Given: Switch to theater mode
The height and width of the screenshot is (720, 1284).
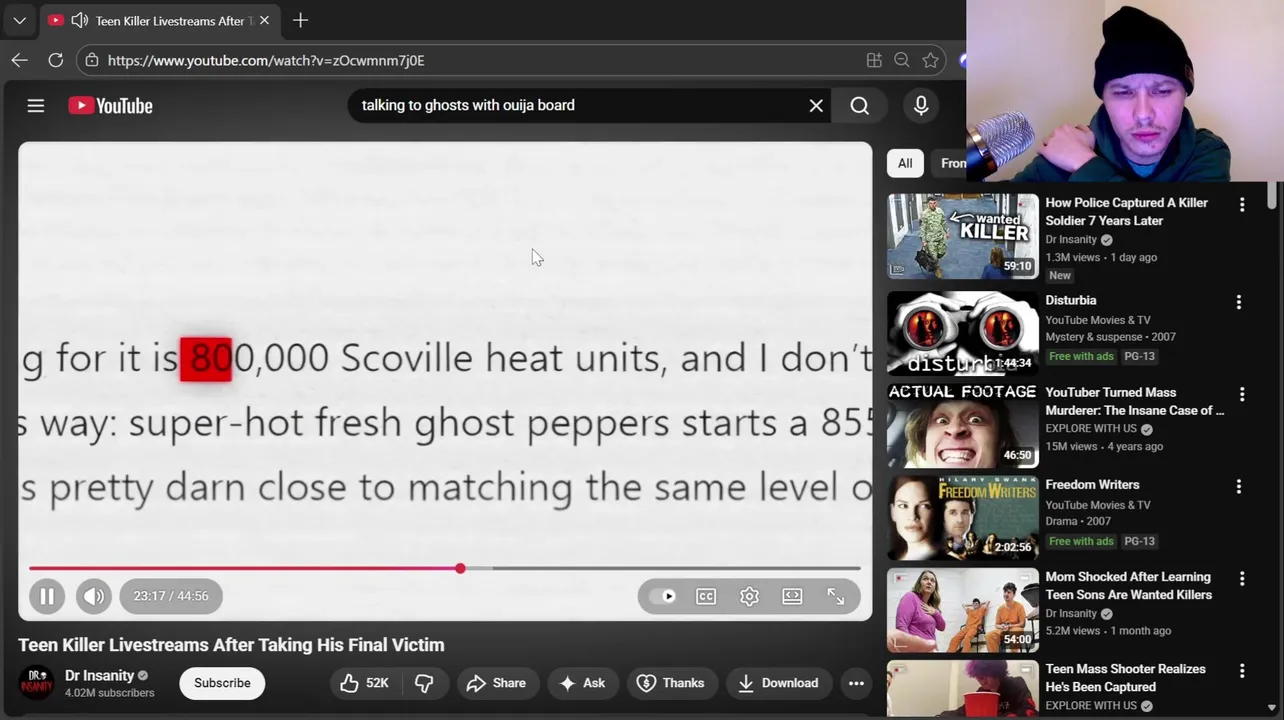Looking at the screenshot, I should [792, 596].
